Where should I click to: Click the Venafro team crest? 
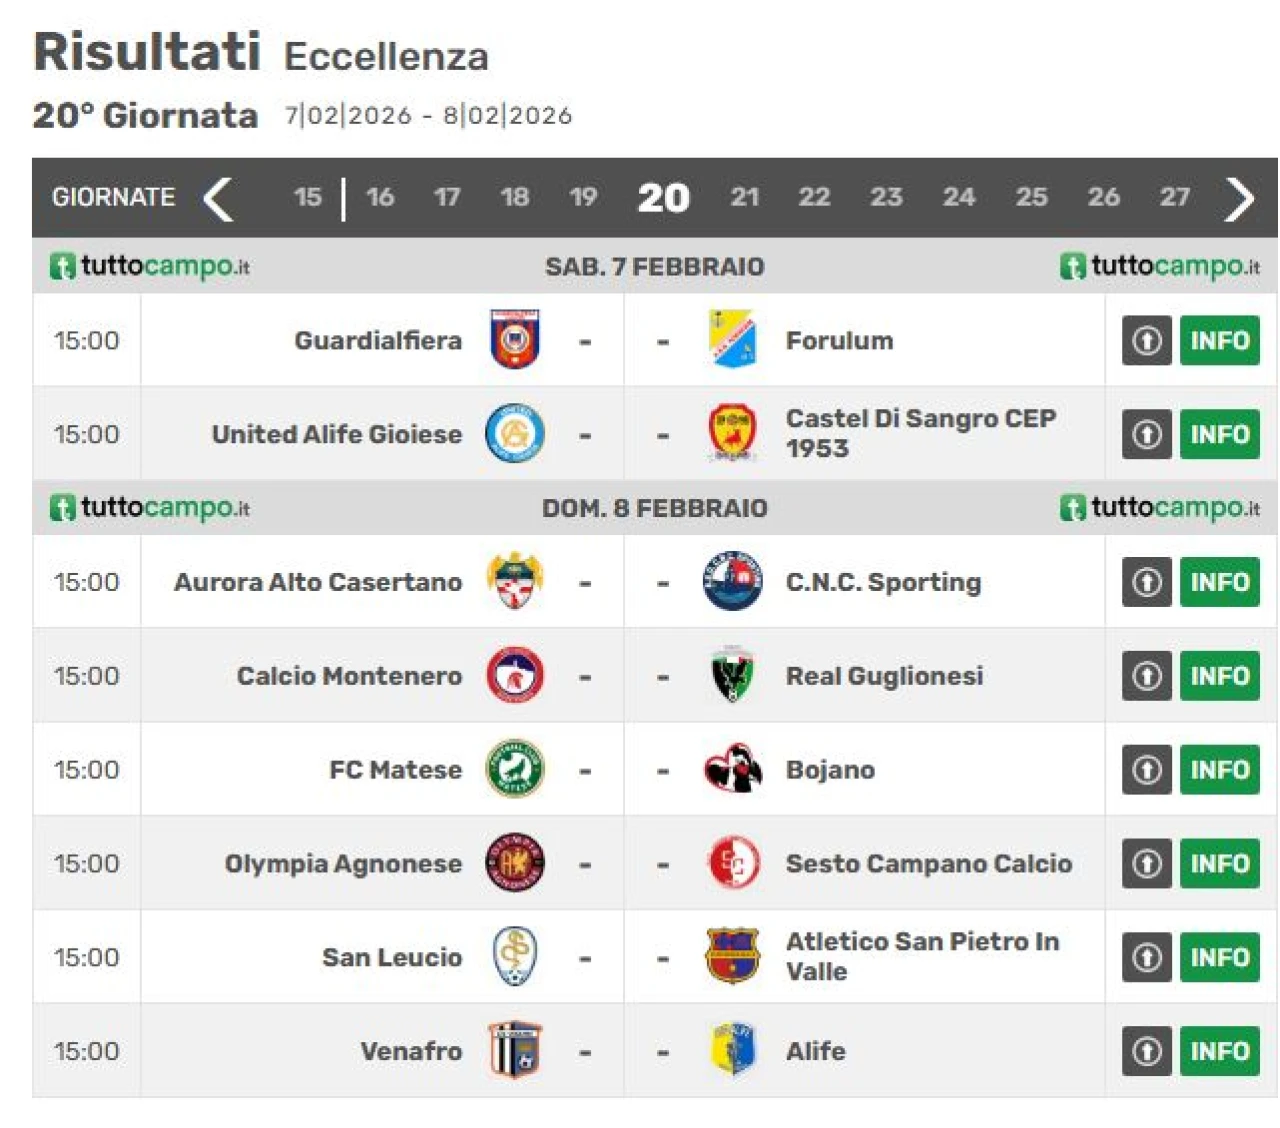pyautogui.click(x=515, y=1051)
